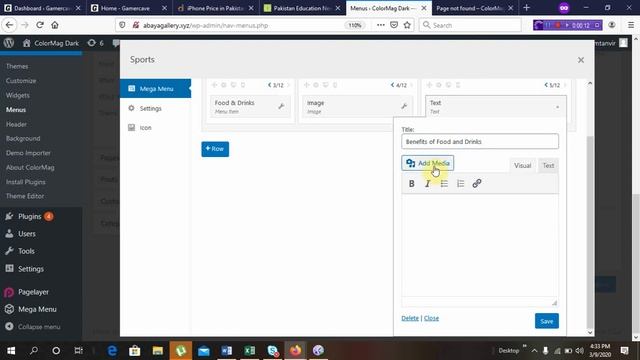The image size is (640, 360).
Task: Open the Plugins menu in the sidebar
Action: coord(29,216)
